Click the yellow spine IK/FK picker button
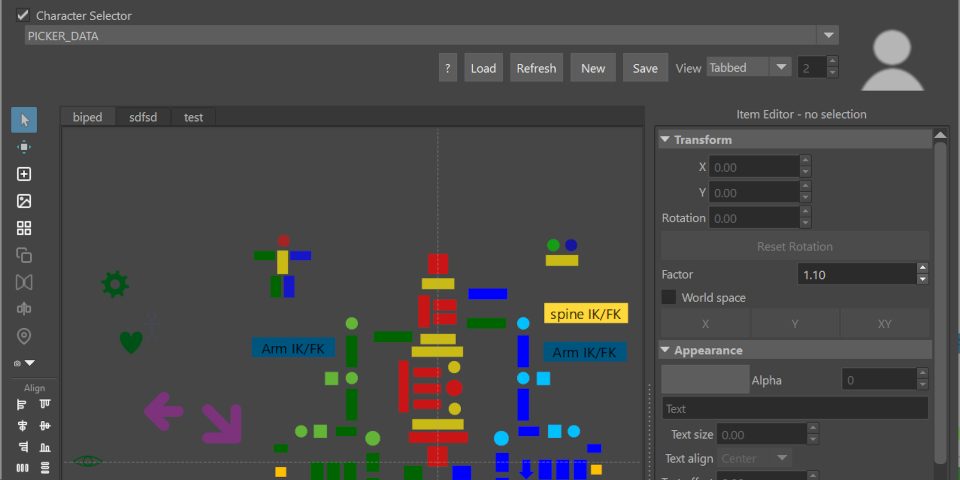 tap(585, 314)
